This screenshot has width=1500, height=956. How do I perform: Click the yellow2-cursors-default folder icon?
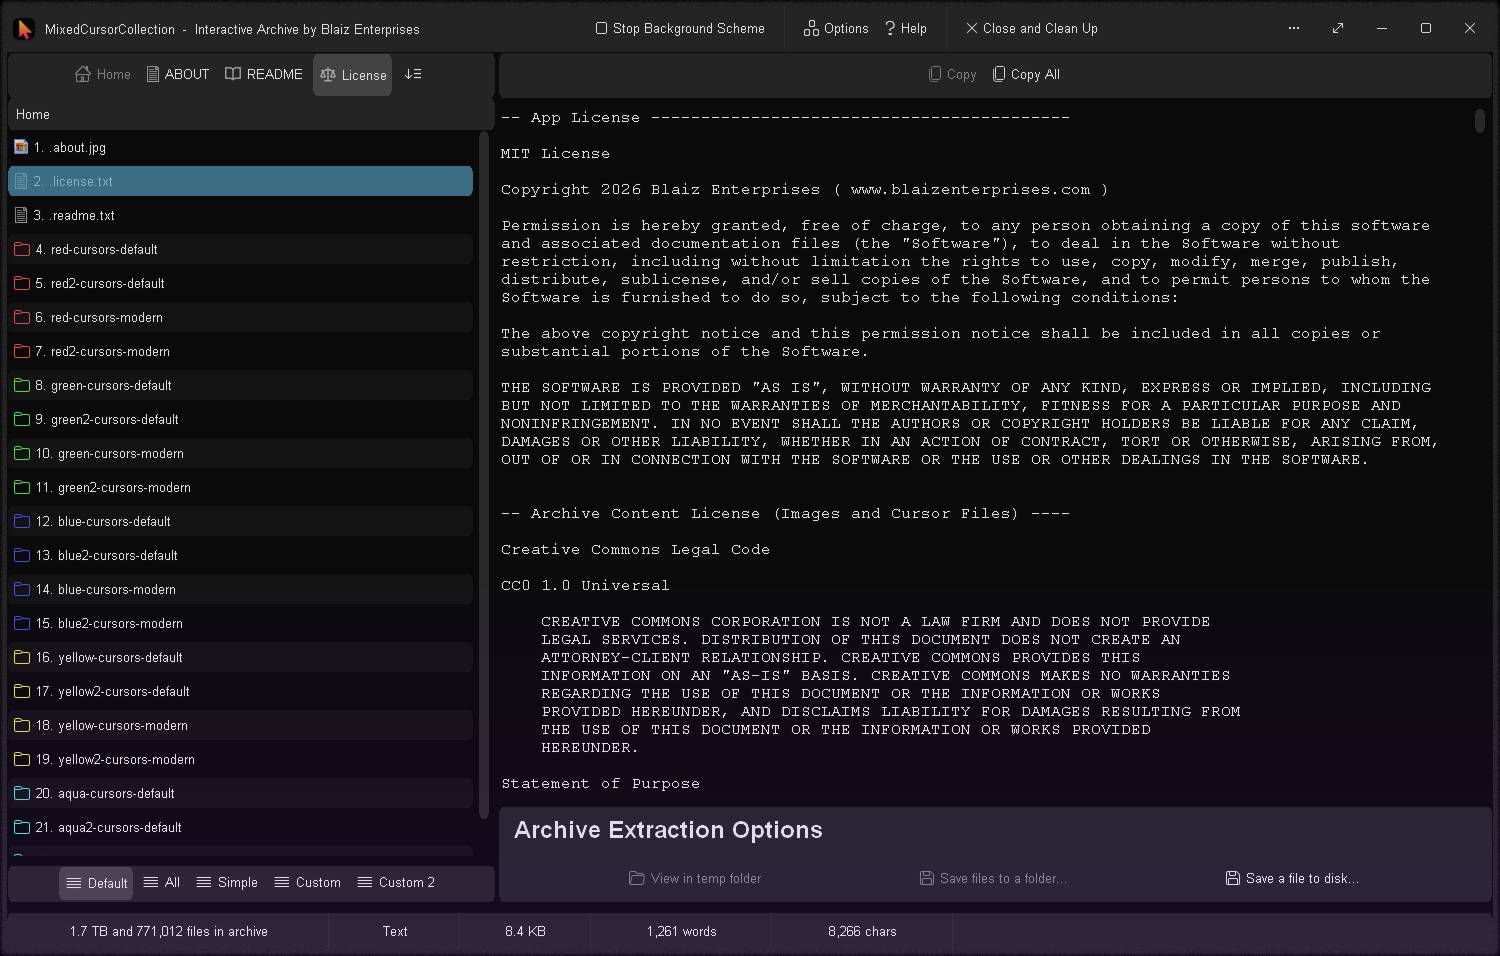tap(22, 691)
